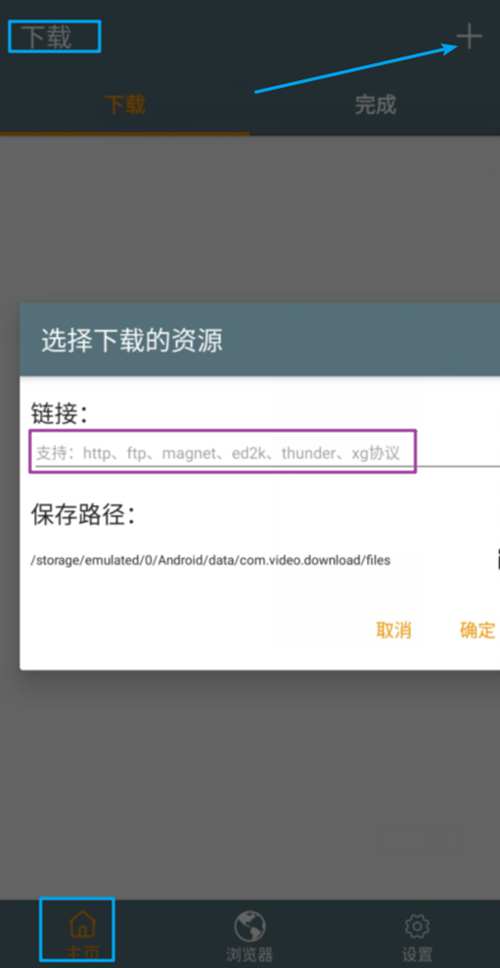Screen dimensions: 500x968
Task: Tap the /storage/emulated/0 save path text
Action: (x=210, y=561)
